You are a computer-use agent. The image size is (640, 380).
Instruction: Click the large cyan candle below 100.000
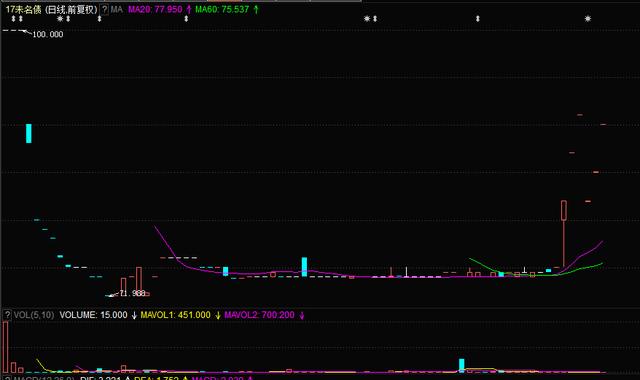coord(29,133)
